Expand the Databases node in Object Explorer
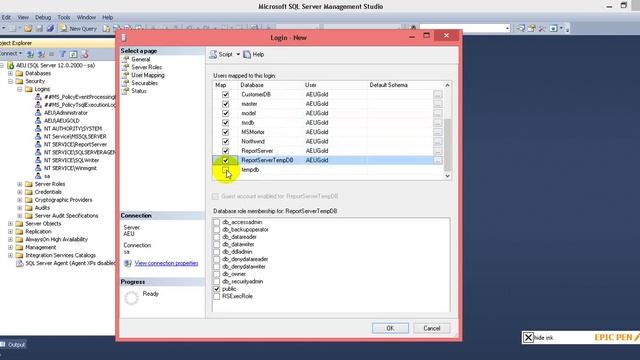The image size is (640, 360). point(10,73)
